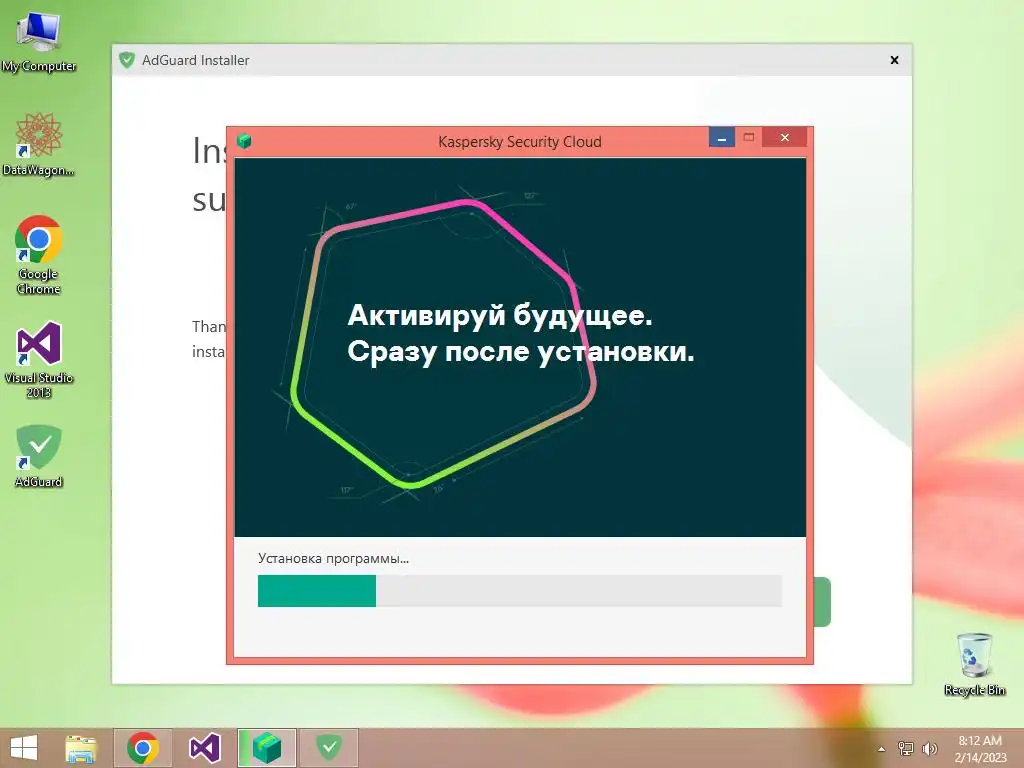Open AdGuard desktop shortcut
The image size is (1024, 768).
(39, 456)
